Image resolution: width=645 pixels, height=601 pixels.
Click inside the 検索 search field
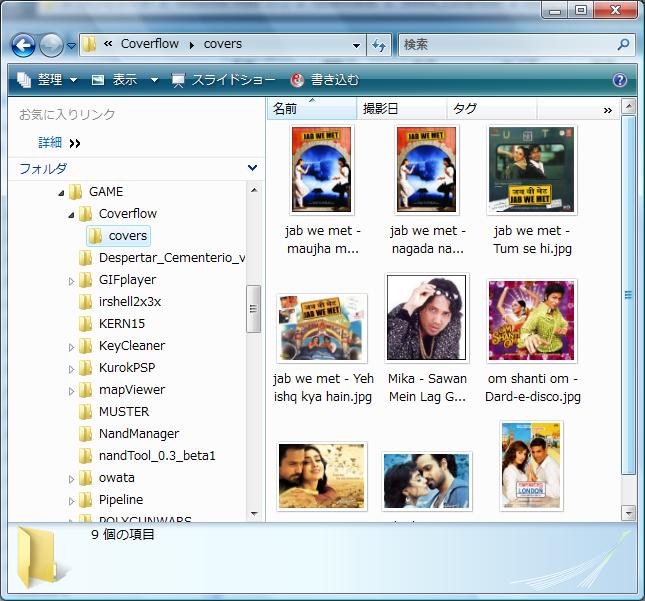508,44
